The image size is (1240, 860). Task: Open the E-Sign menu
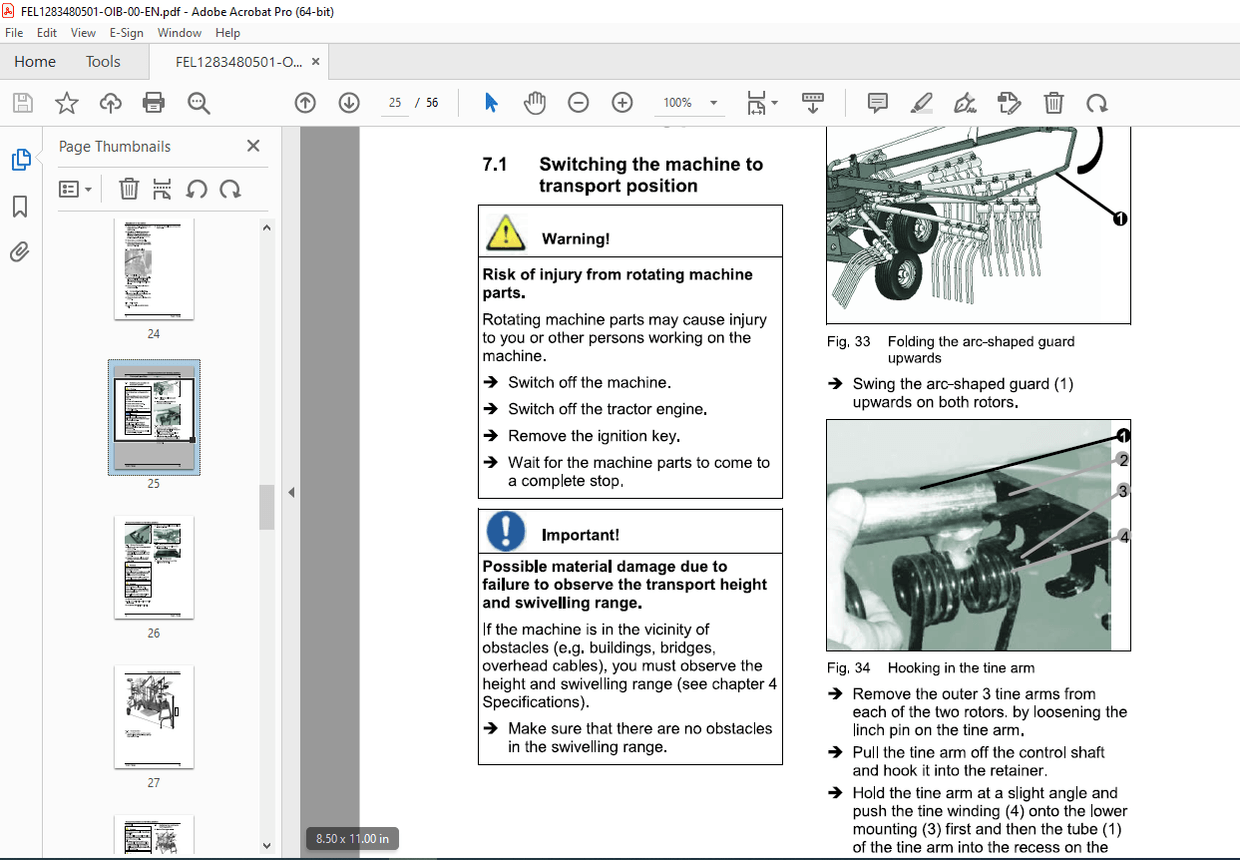coord(126,32)
